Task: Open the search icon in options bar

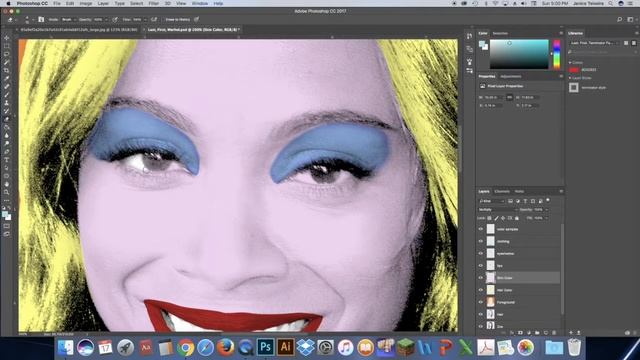Action: tap(620, 19)
